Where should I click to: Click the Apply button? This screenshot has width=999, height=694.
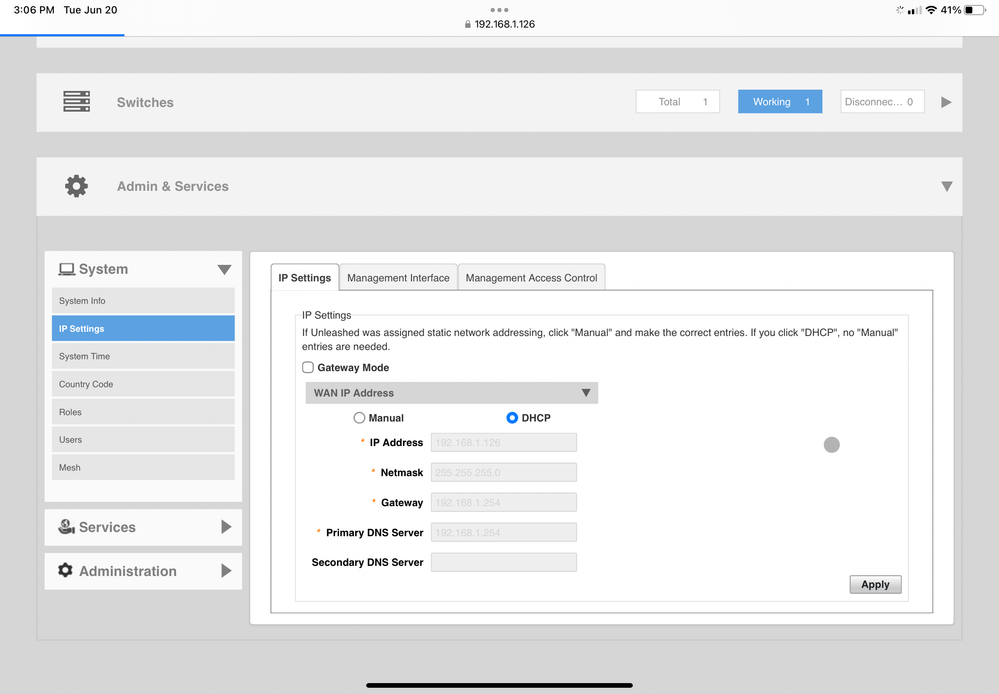pyautogui.click(x=875, y=584)
